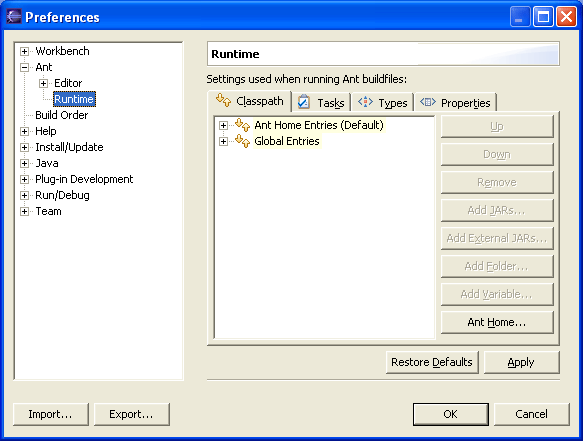
Task: Expand Ant Home Entries (Default)
Action: coord(223,125)
